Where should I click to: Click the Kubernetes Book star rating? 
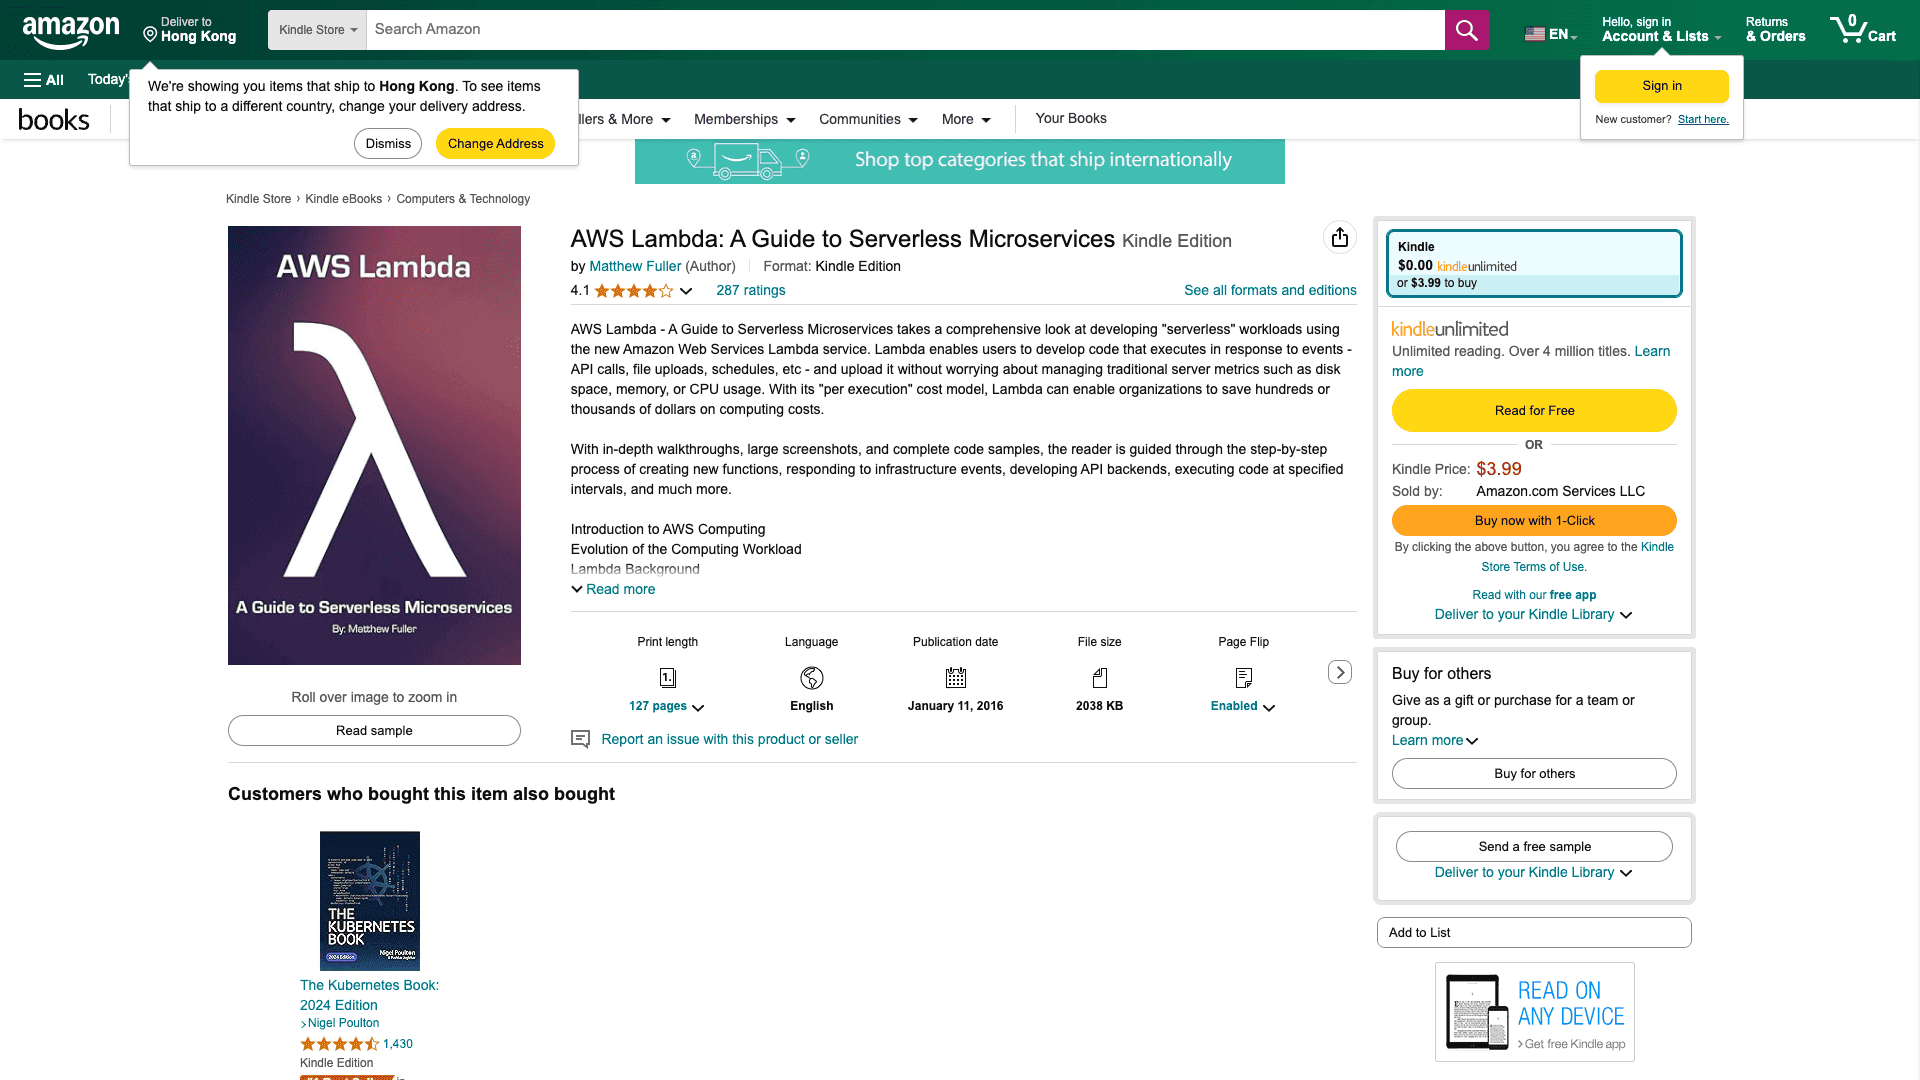[340, 1044]
